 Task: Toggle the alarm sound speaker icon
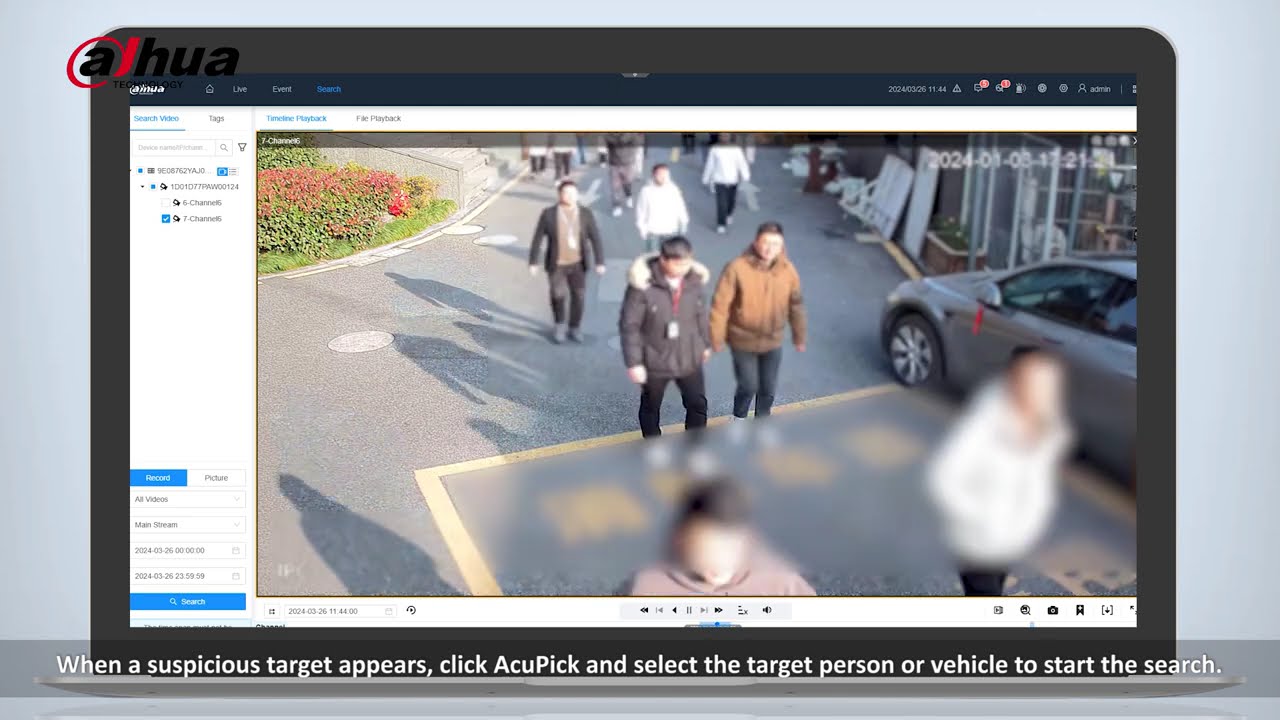1021,89
